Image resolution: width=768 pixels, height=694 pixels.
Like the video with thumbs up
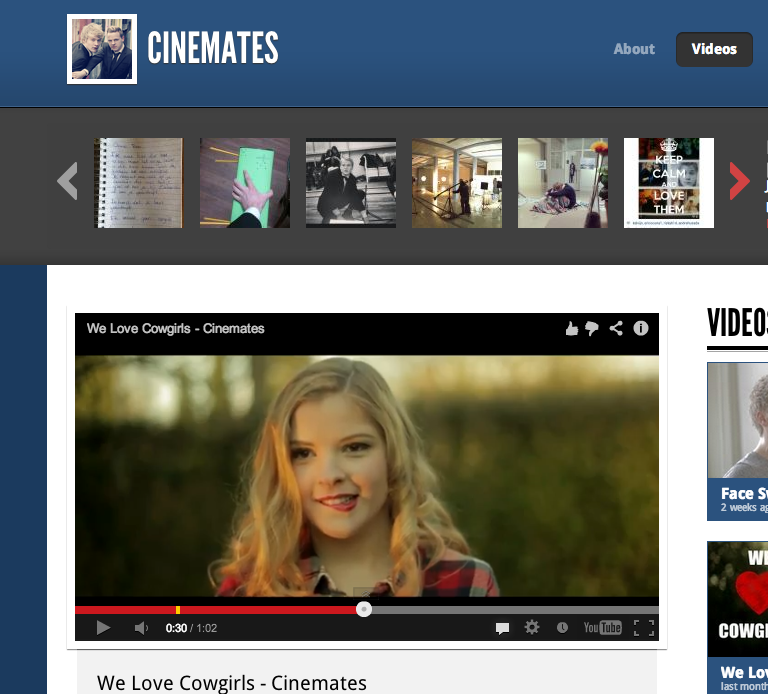pyautogui.click(x=572, y=329)
